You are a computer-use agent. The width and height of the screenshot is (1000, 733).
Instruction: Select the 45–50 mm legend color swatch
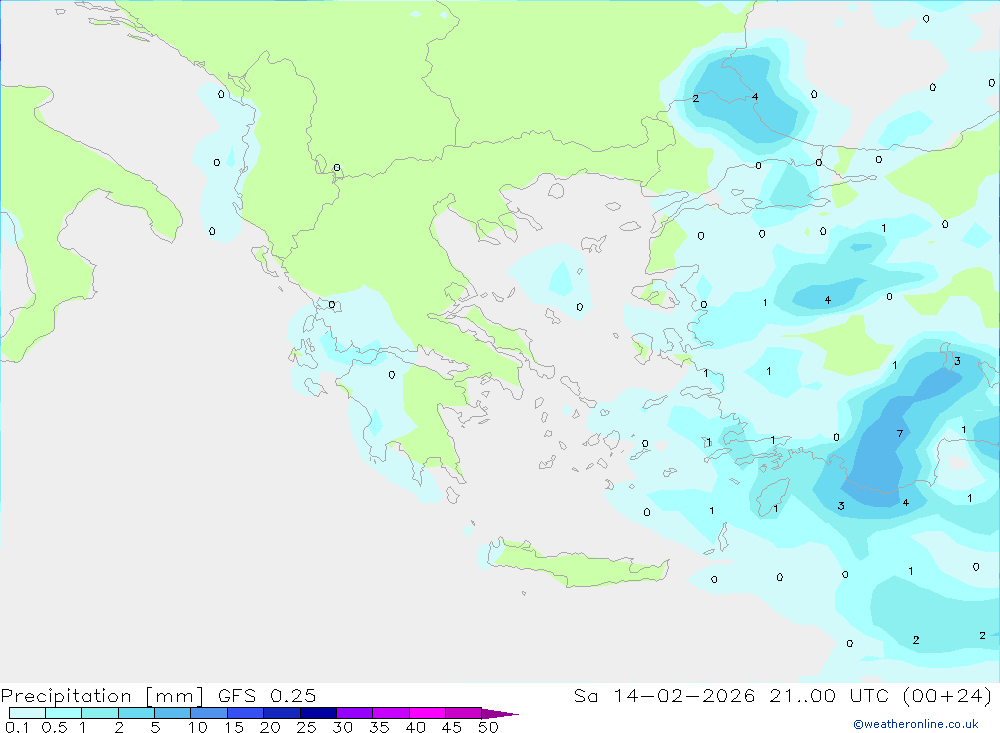464,713
